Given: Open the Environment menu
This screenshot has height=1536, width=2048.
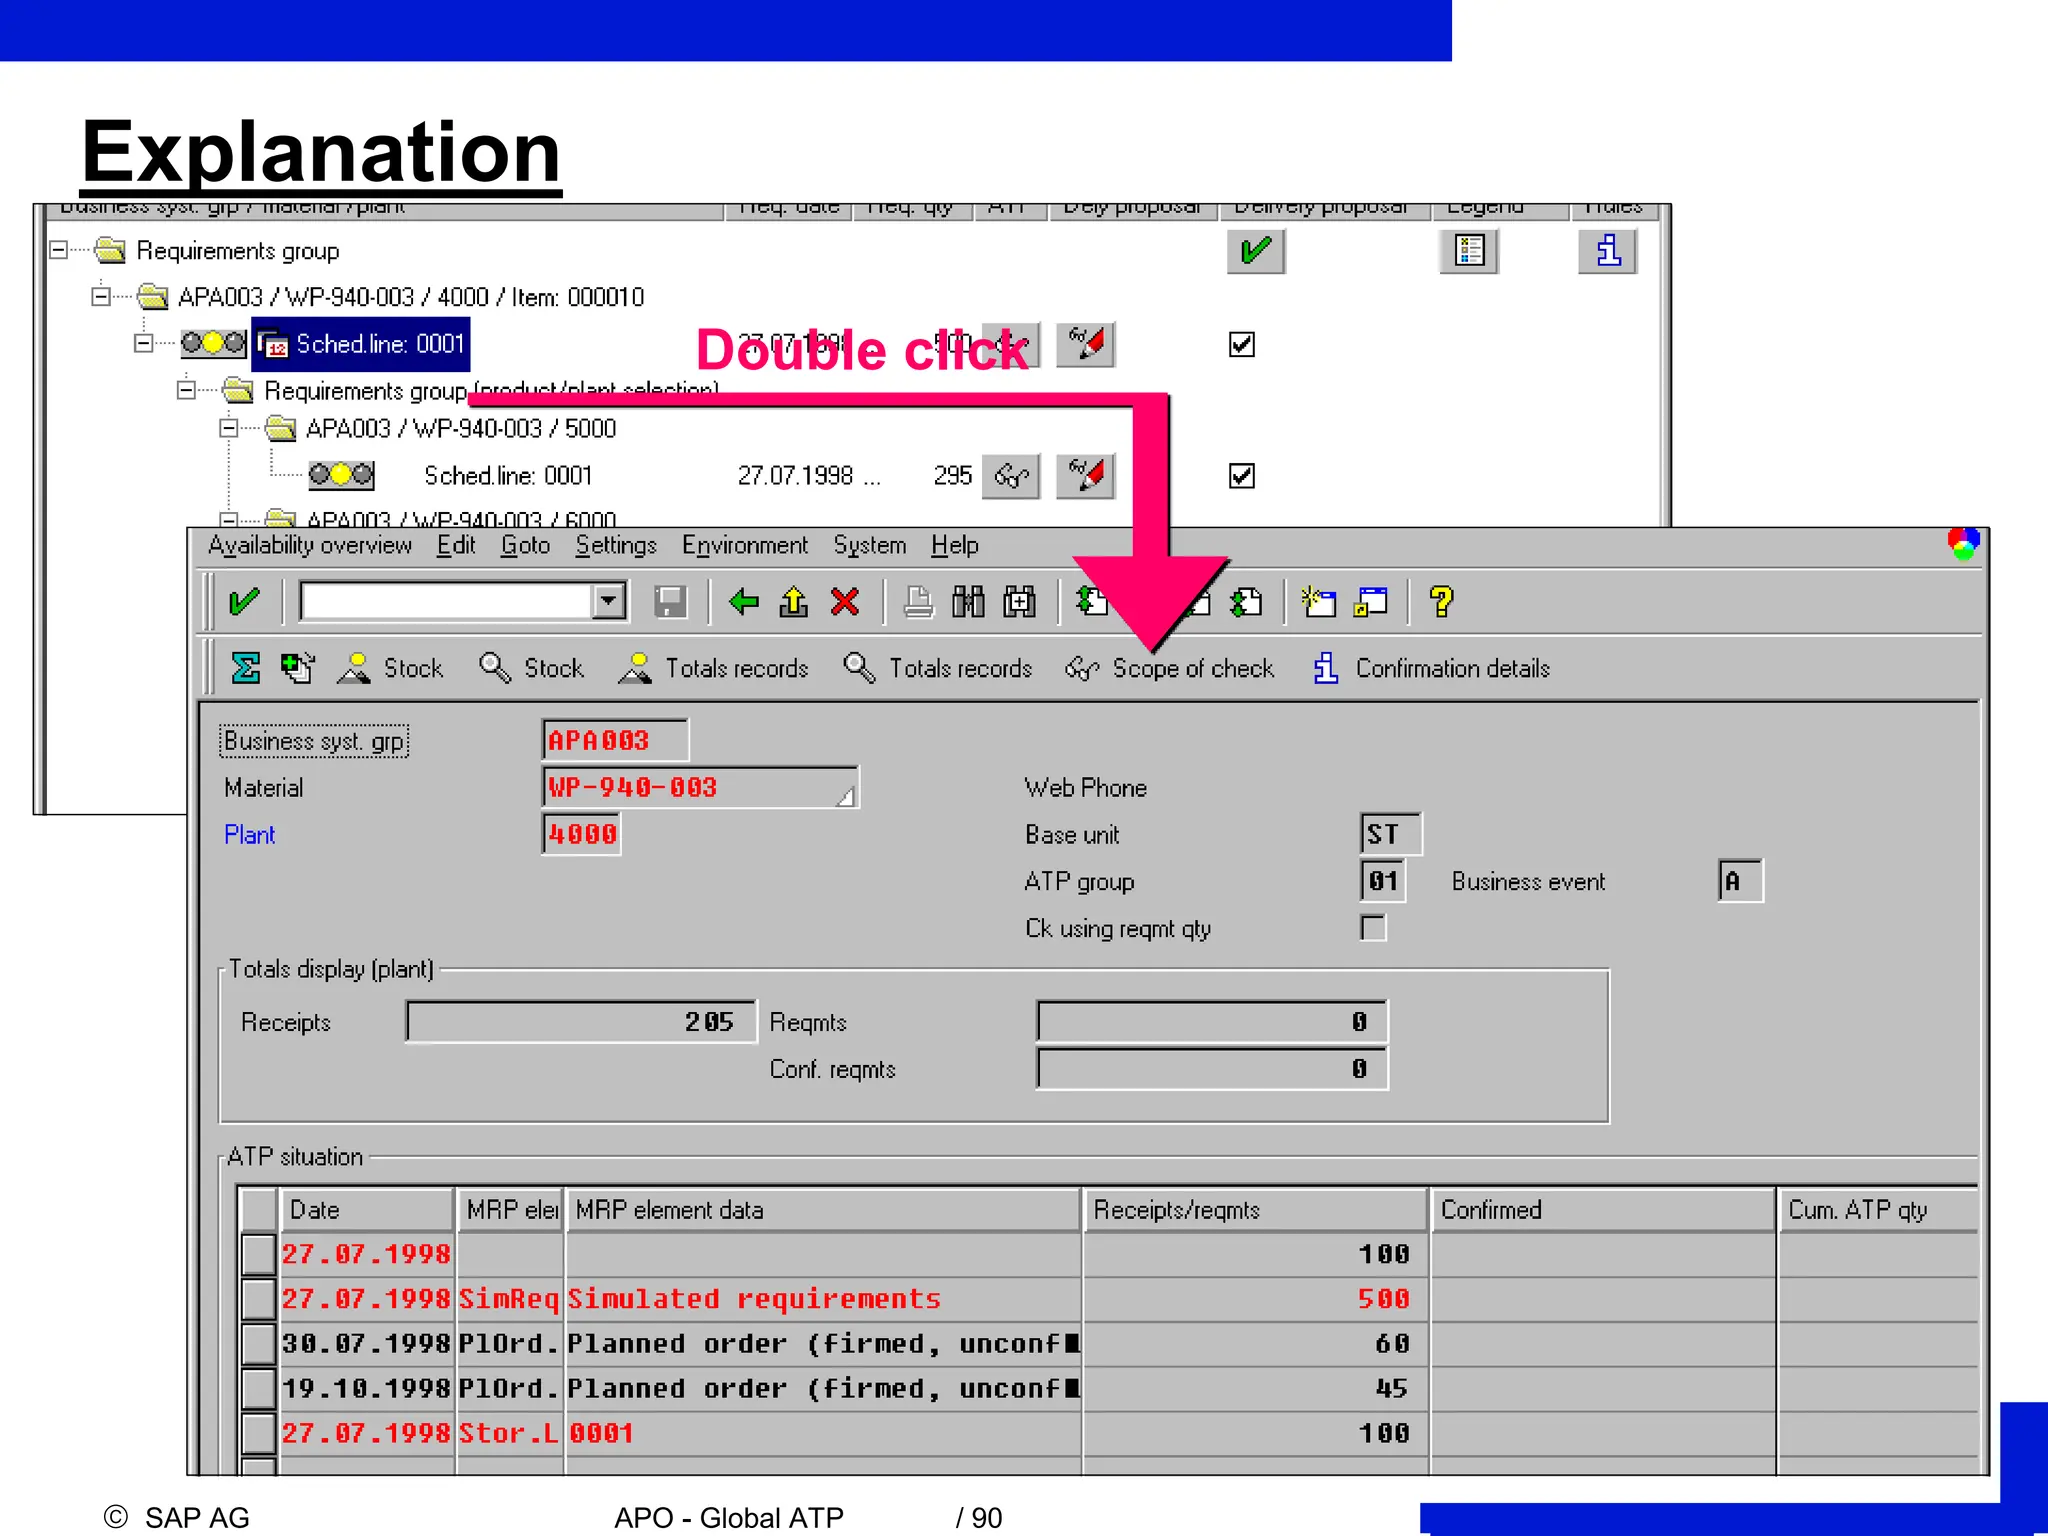Looking at the screenshot, I should point(745,546).
